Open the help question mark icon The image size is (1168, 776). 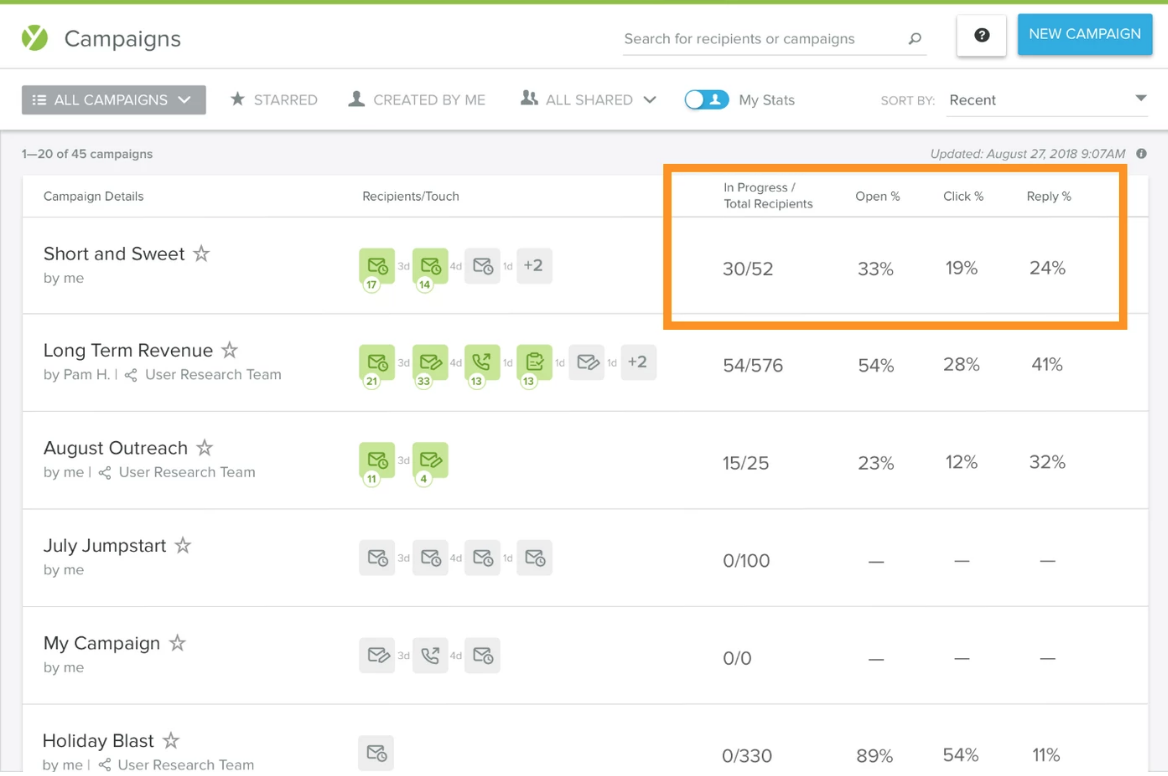[981, 35]
